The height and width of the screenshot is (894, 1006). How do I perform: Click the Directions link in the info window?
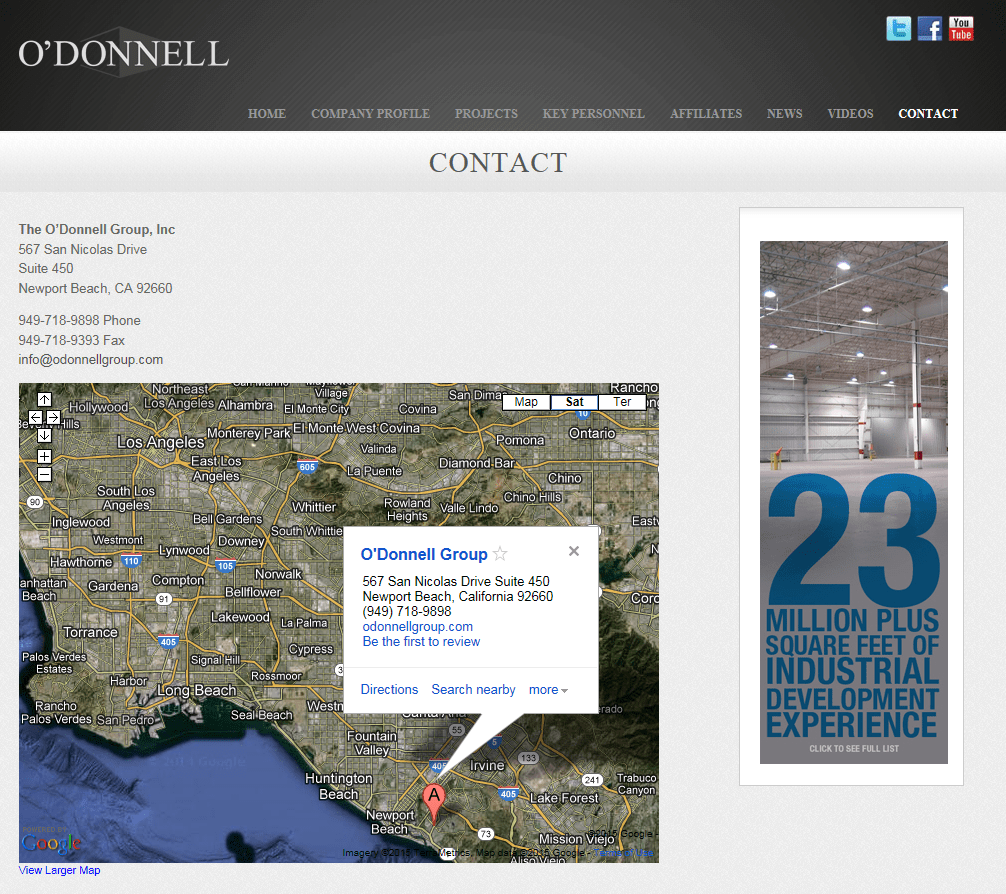(x=389, y=689)
